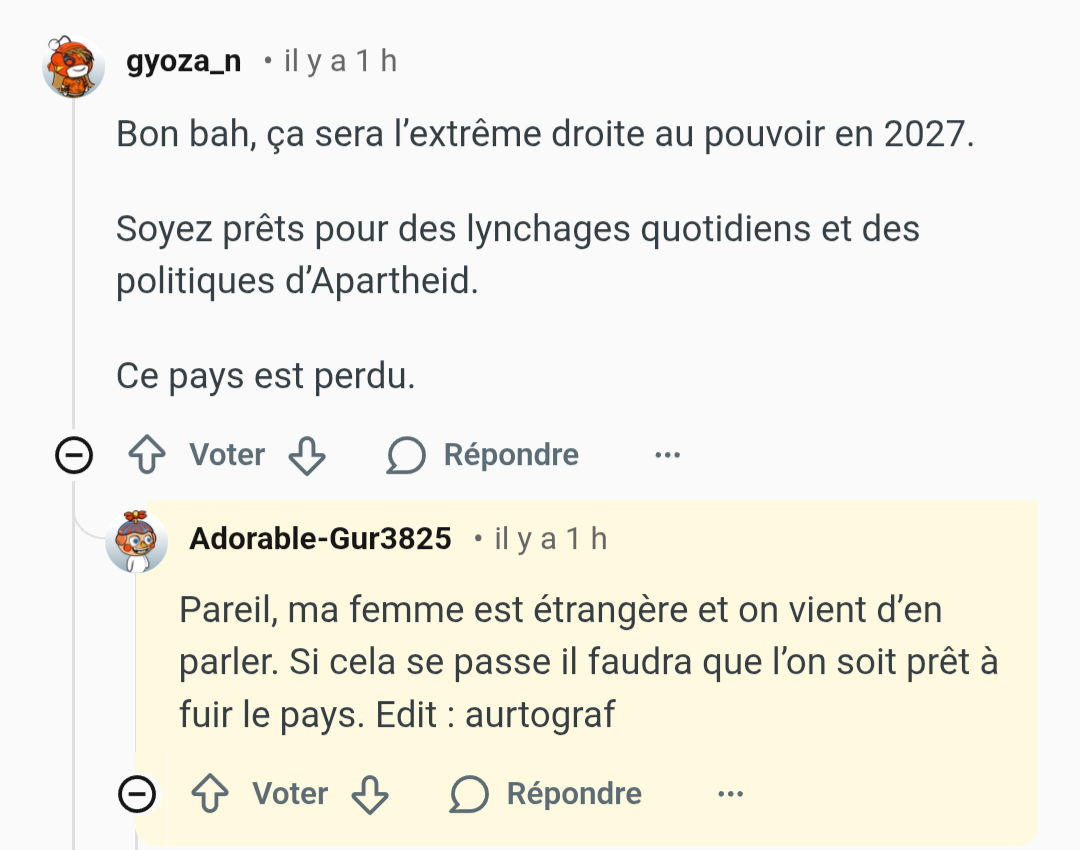Click speech bubble icon under gyoza_n's comment
Screen dimensions: 1080x850
(406, 456)
